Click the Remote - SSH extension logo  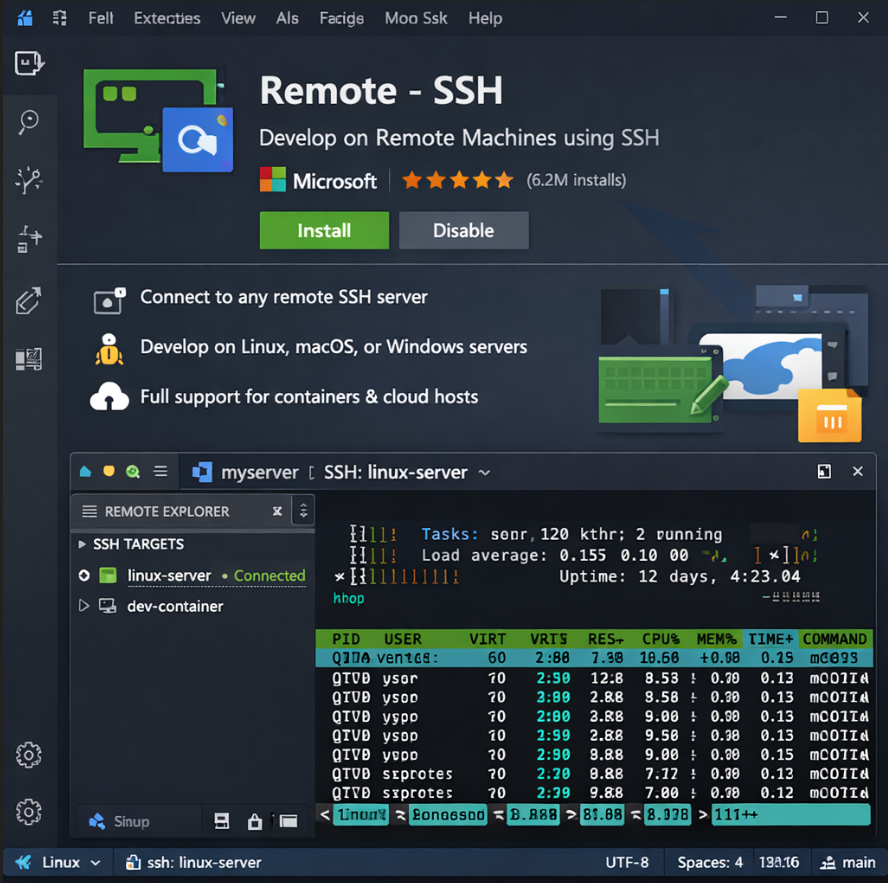tap(159, 120)
